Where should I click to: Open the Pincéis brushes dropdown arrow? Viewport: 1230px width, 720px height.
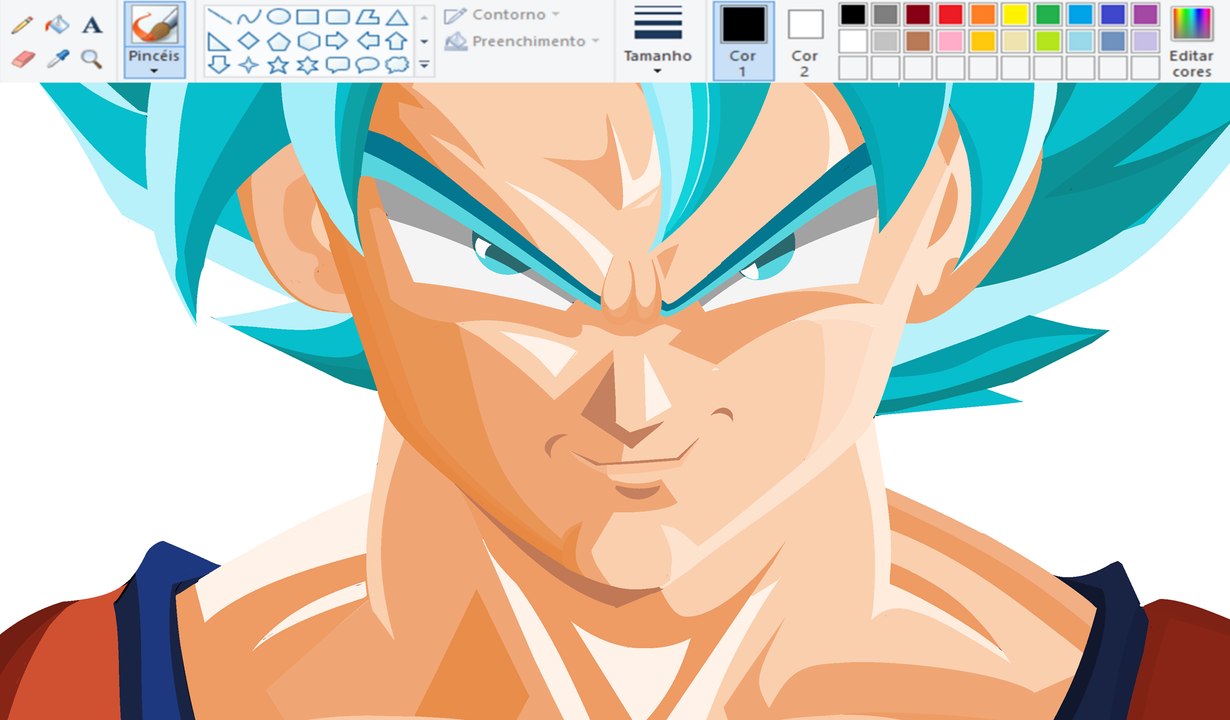(155, 71)
